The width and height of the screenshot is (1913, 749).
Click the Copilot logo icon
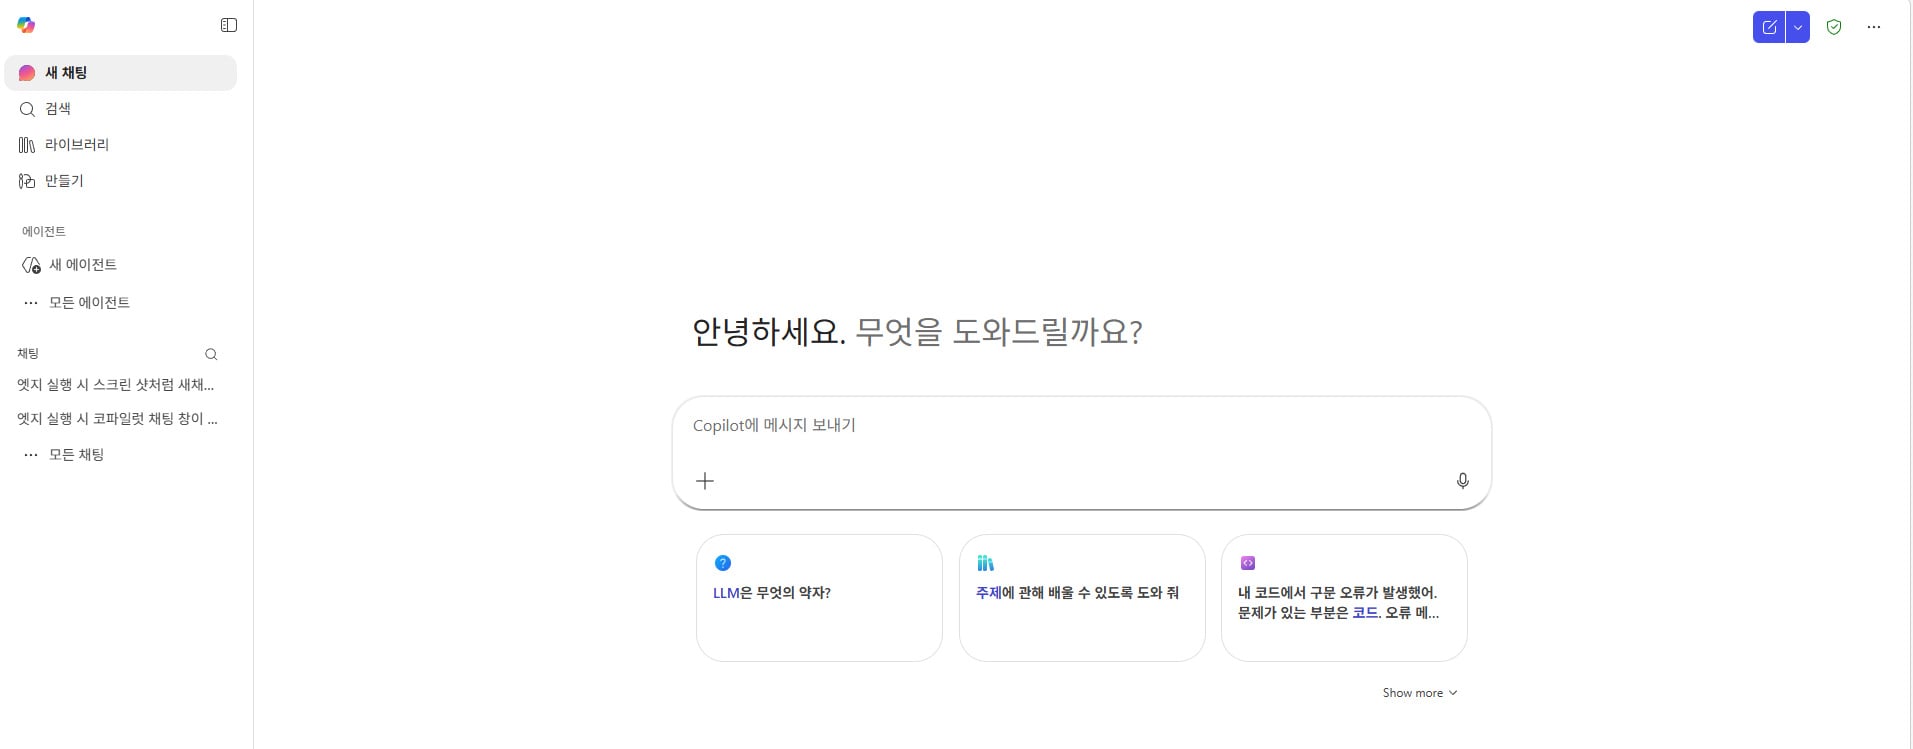coord(26,25)
